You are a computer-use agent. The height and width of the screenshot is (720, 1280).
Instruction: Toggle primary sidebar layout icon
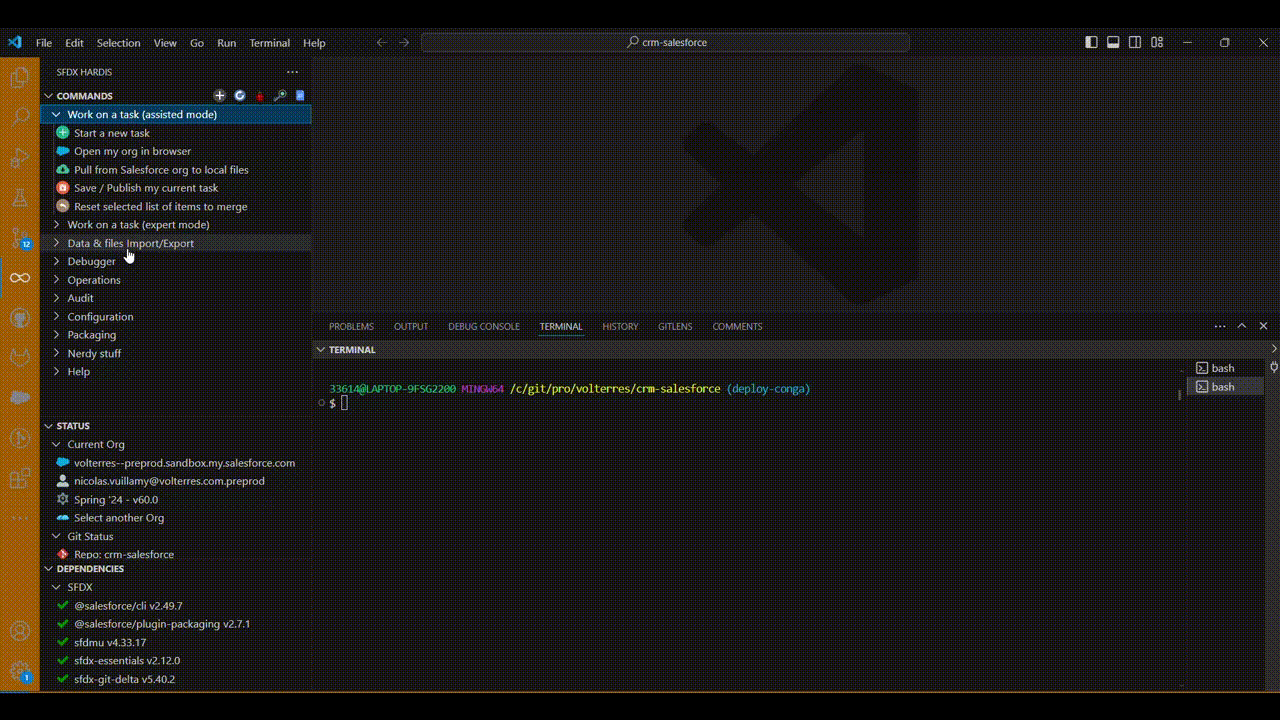[1091, 43]
